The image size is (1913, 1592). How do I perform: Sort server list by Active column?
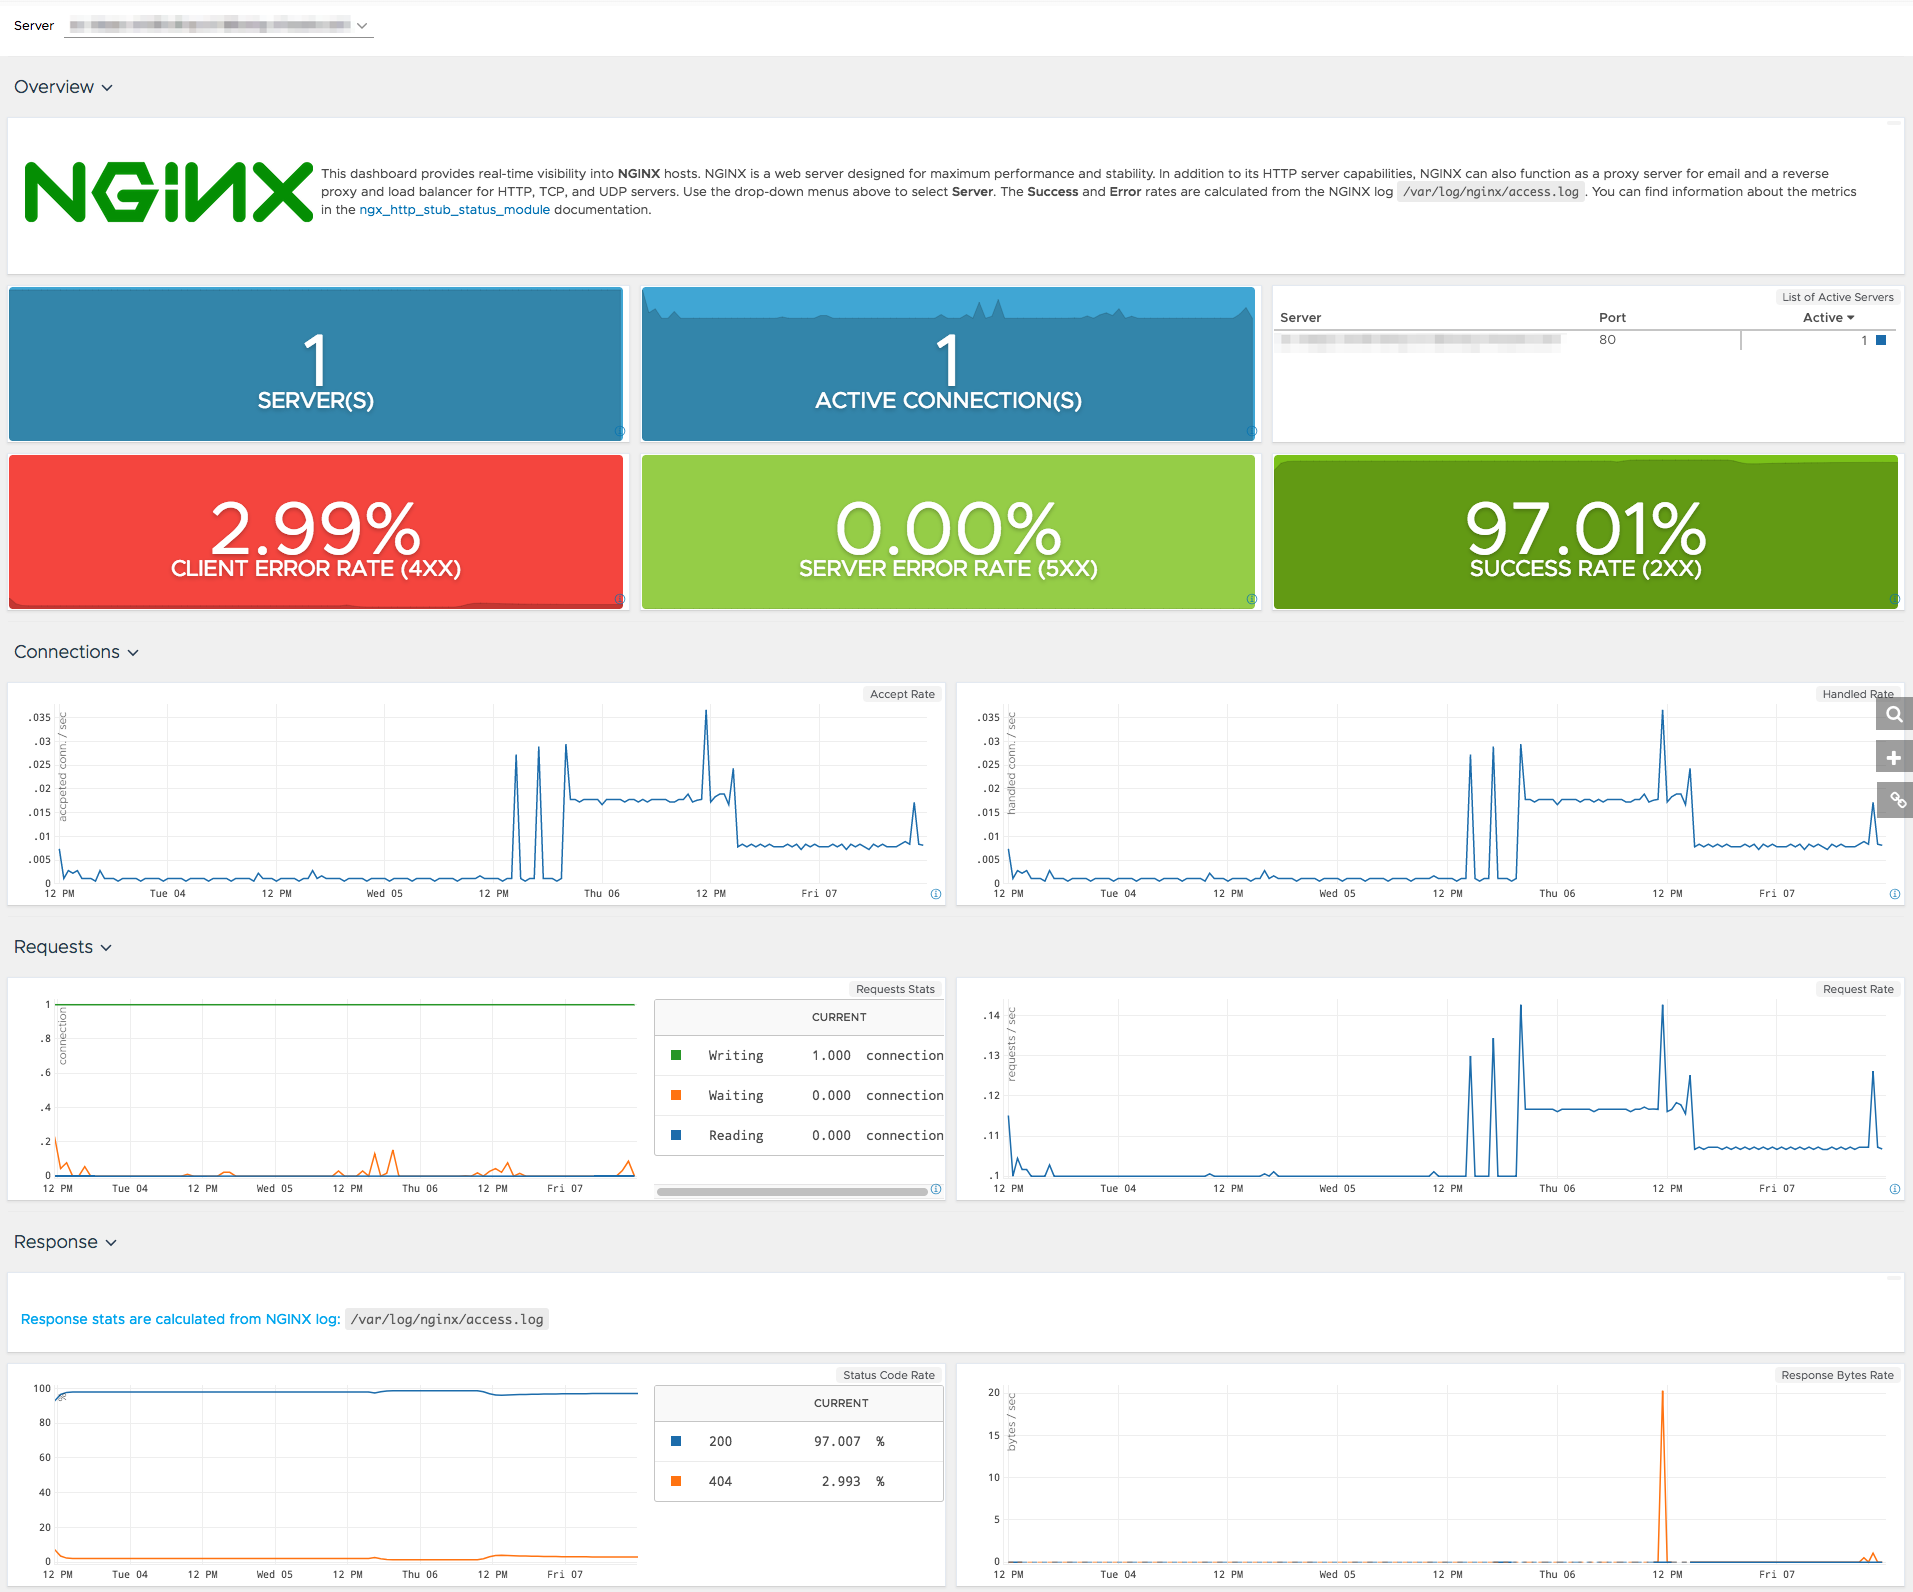1827,318
